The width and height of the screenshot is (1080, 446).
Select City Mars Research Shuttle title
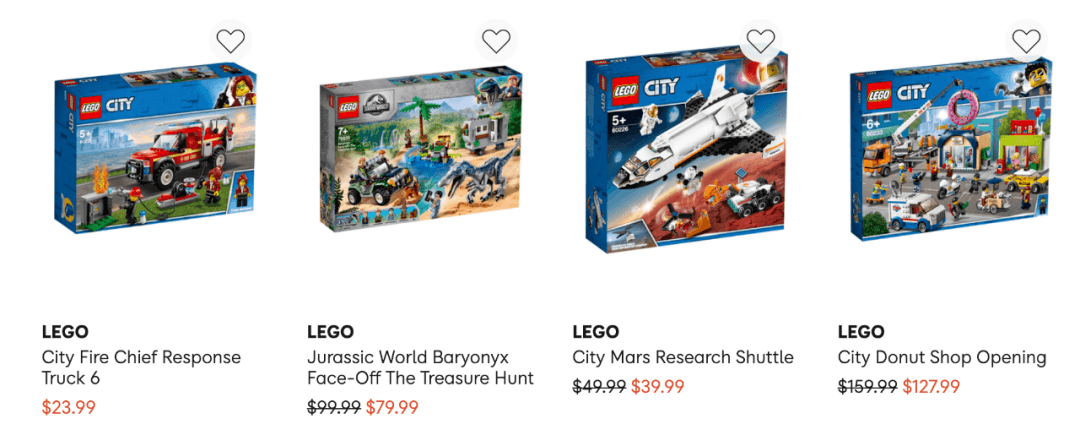(x=683, y=358)
